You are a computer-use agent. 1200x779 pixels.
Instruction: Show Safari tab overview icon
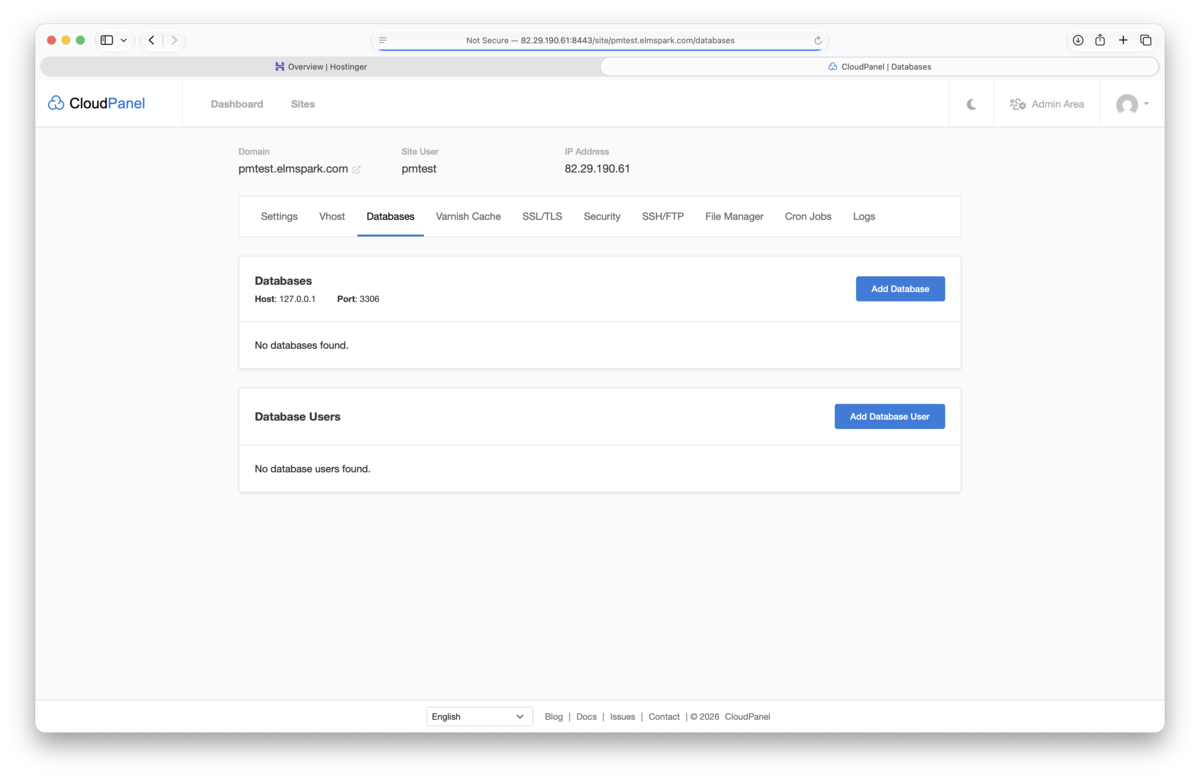[x=1146, y=40]
